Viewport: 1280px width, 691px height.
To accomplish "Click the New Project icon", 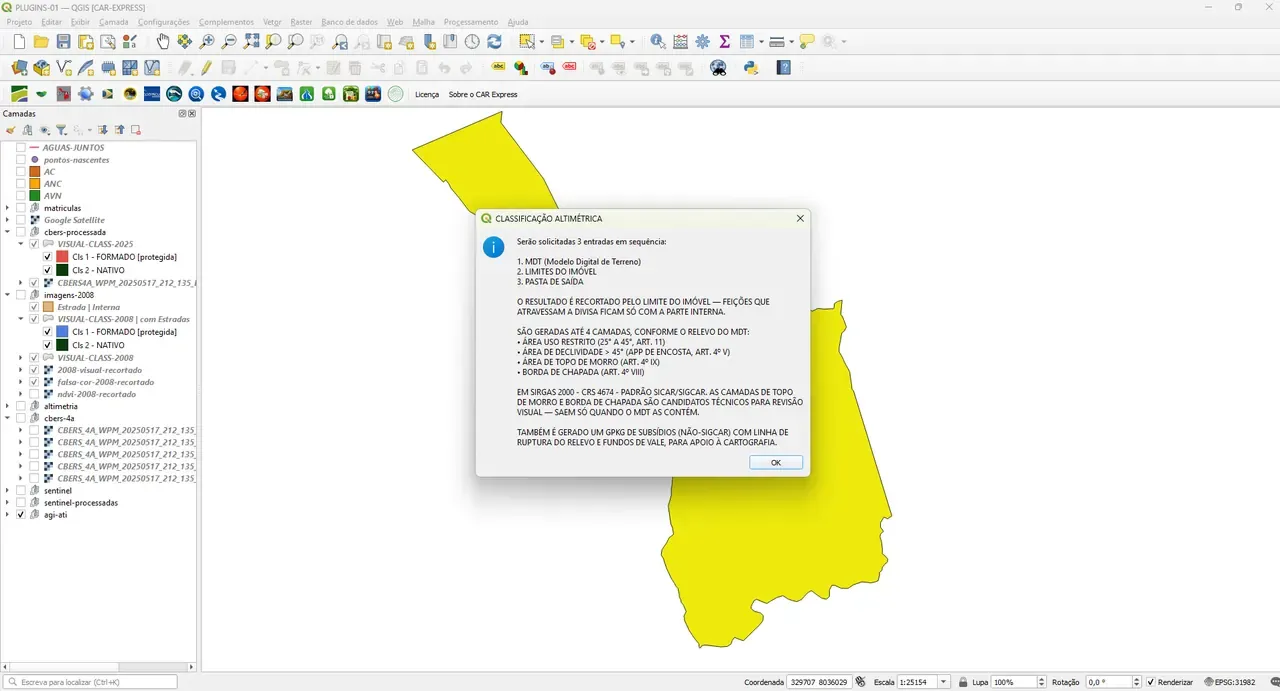I will tap(19, 42).
